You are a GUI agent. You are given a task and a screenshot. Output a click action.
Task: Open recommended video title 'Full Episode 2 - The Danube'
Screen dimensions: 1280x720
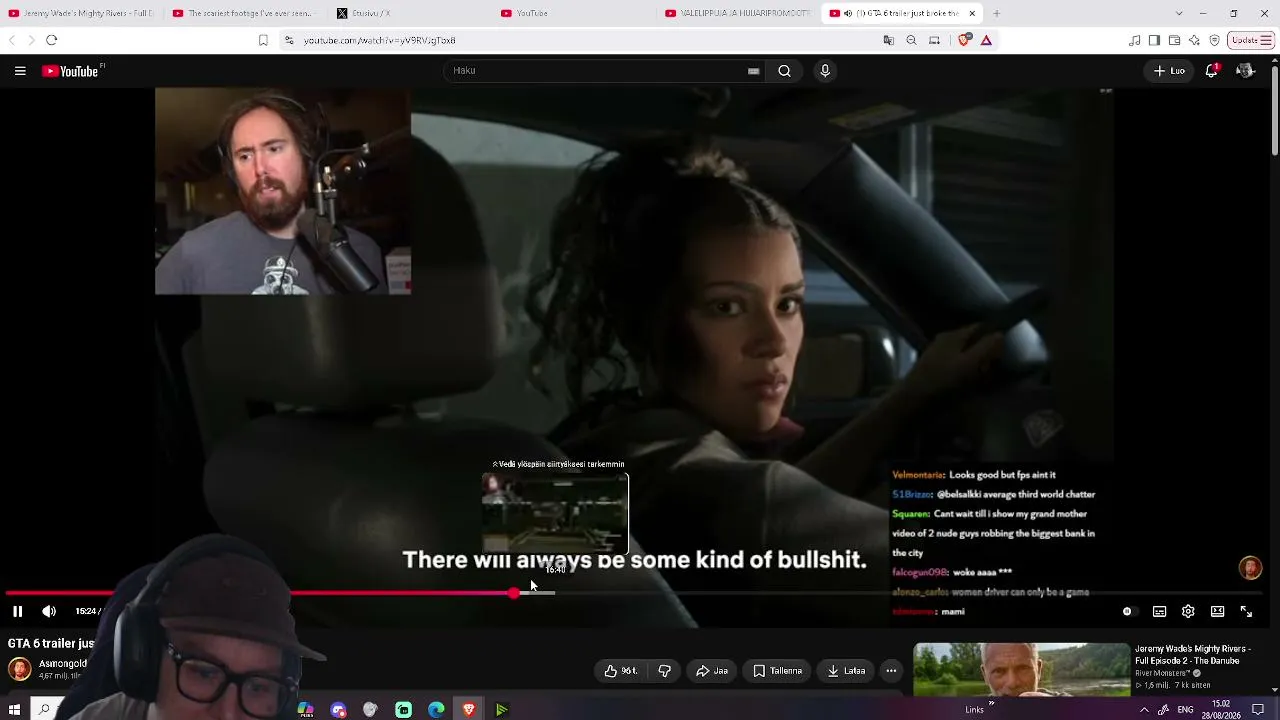pos(1193,655)
